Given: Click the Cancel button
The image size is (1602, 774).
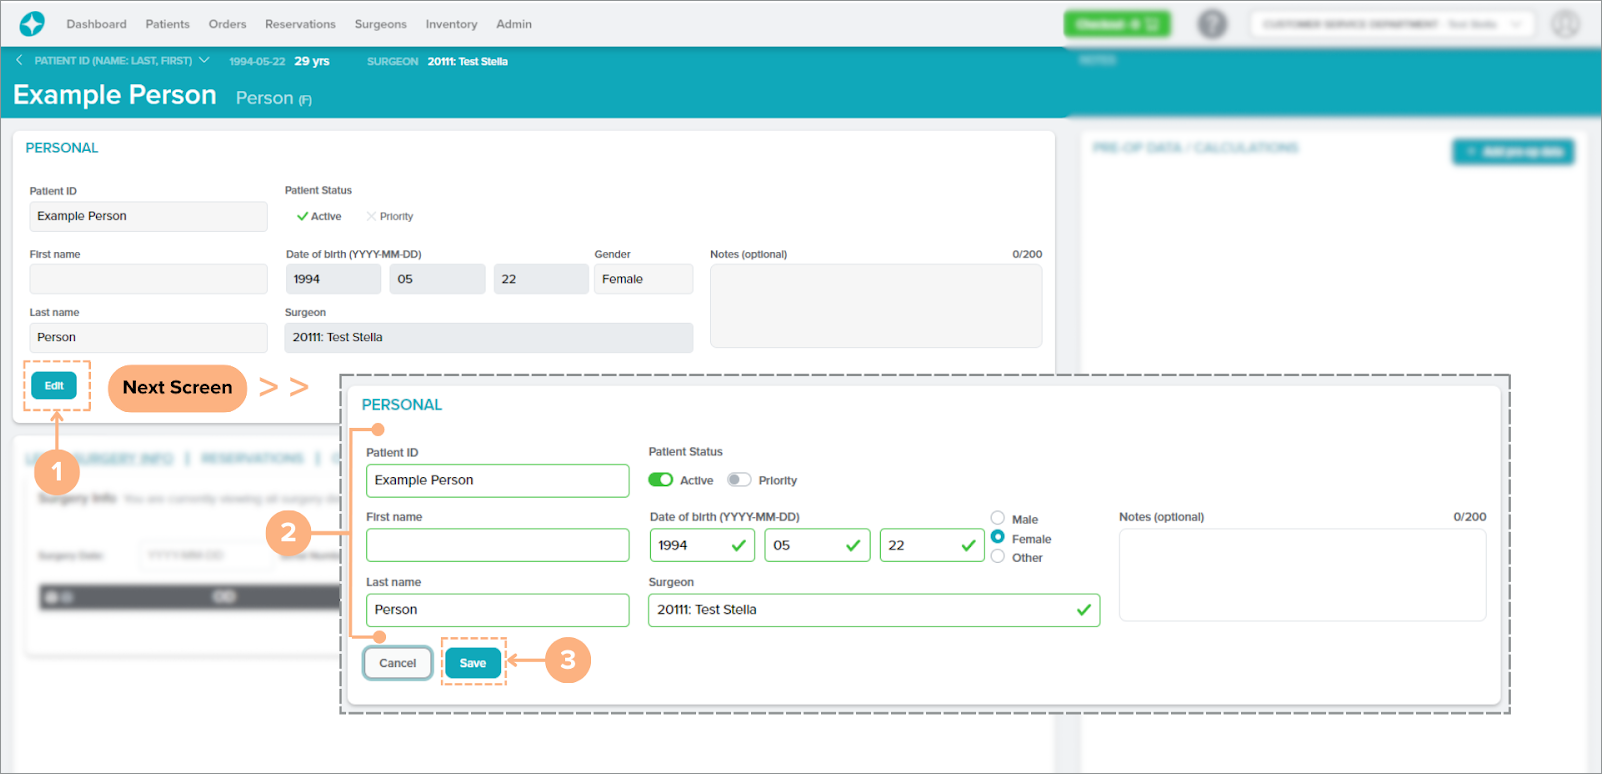Looking at the screenshot, I should pyautogui.click(x=397, y=663).
